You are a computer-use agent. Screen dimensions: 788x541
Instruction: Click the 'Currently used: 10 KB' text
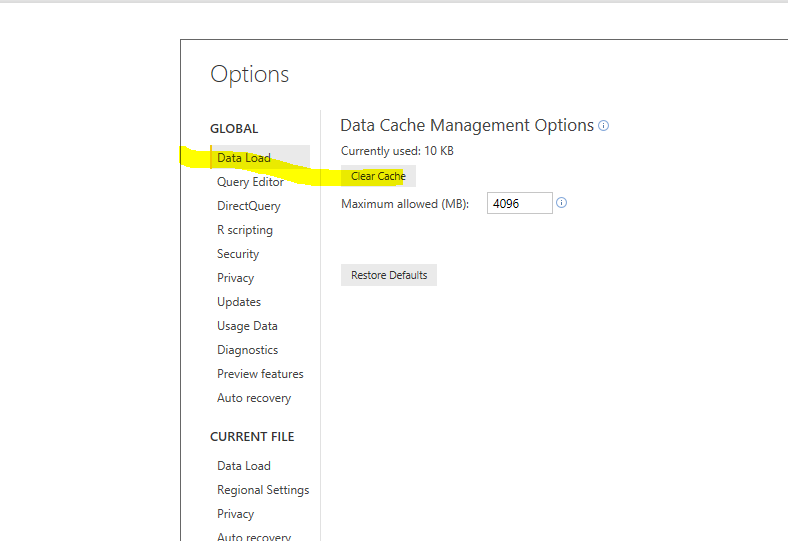tap(397, 151)
